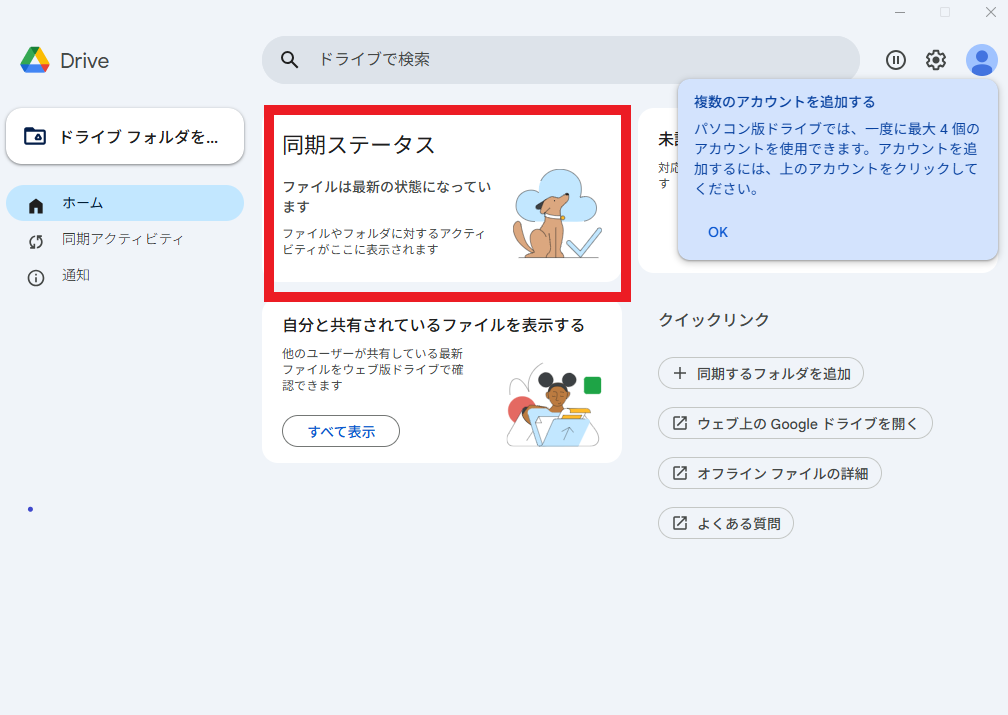Open よくある質問 help link
The height and width of the screenshot is (715, 1008).
tap(725, 522)
